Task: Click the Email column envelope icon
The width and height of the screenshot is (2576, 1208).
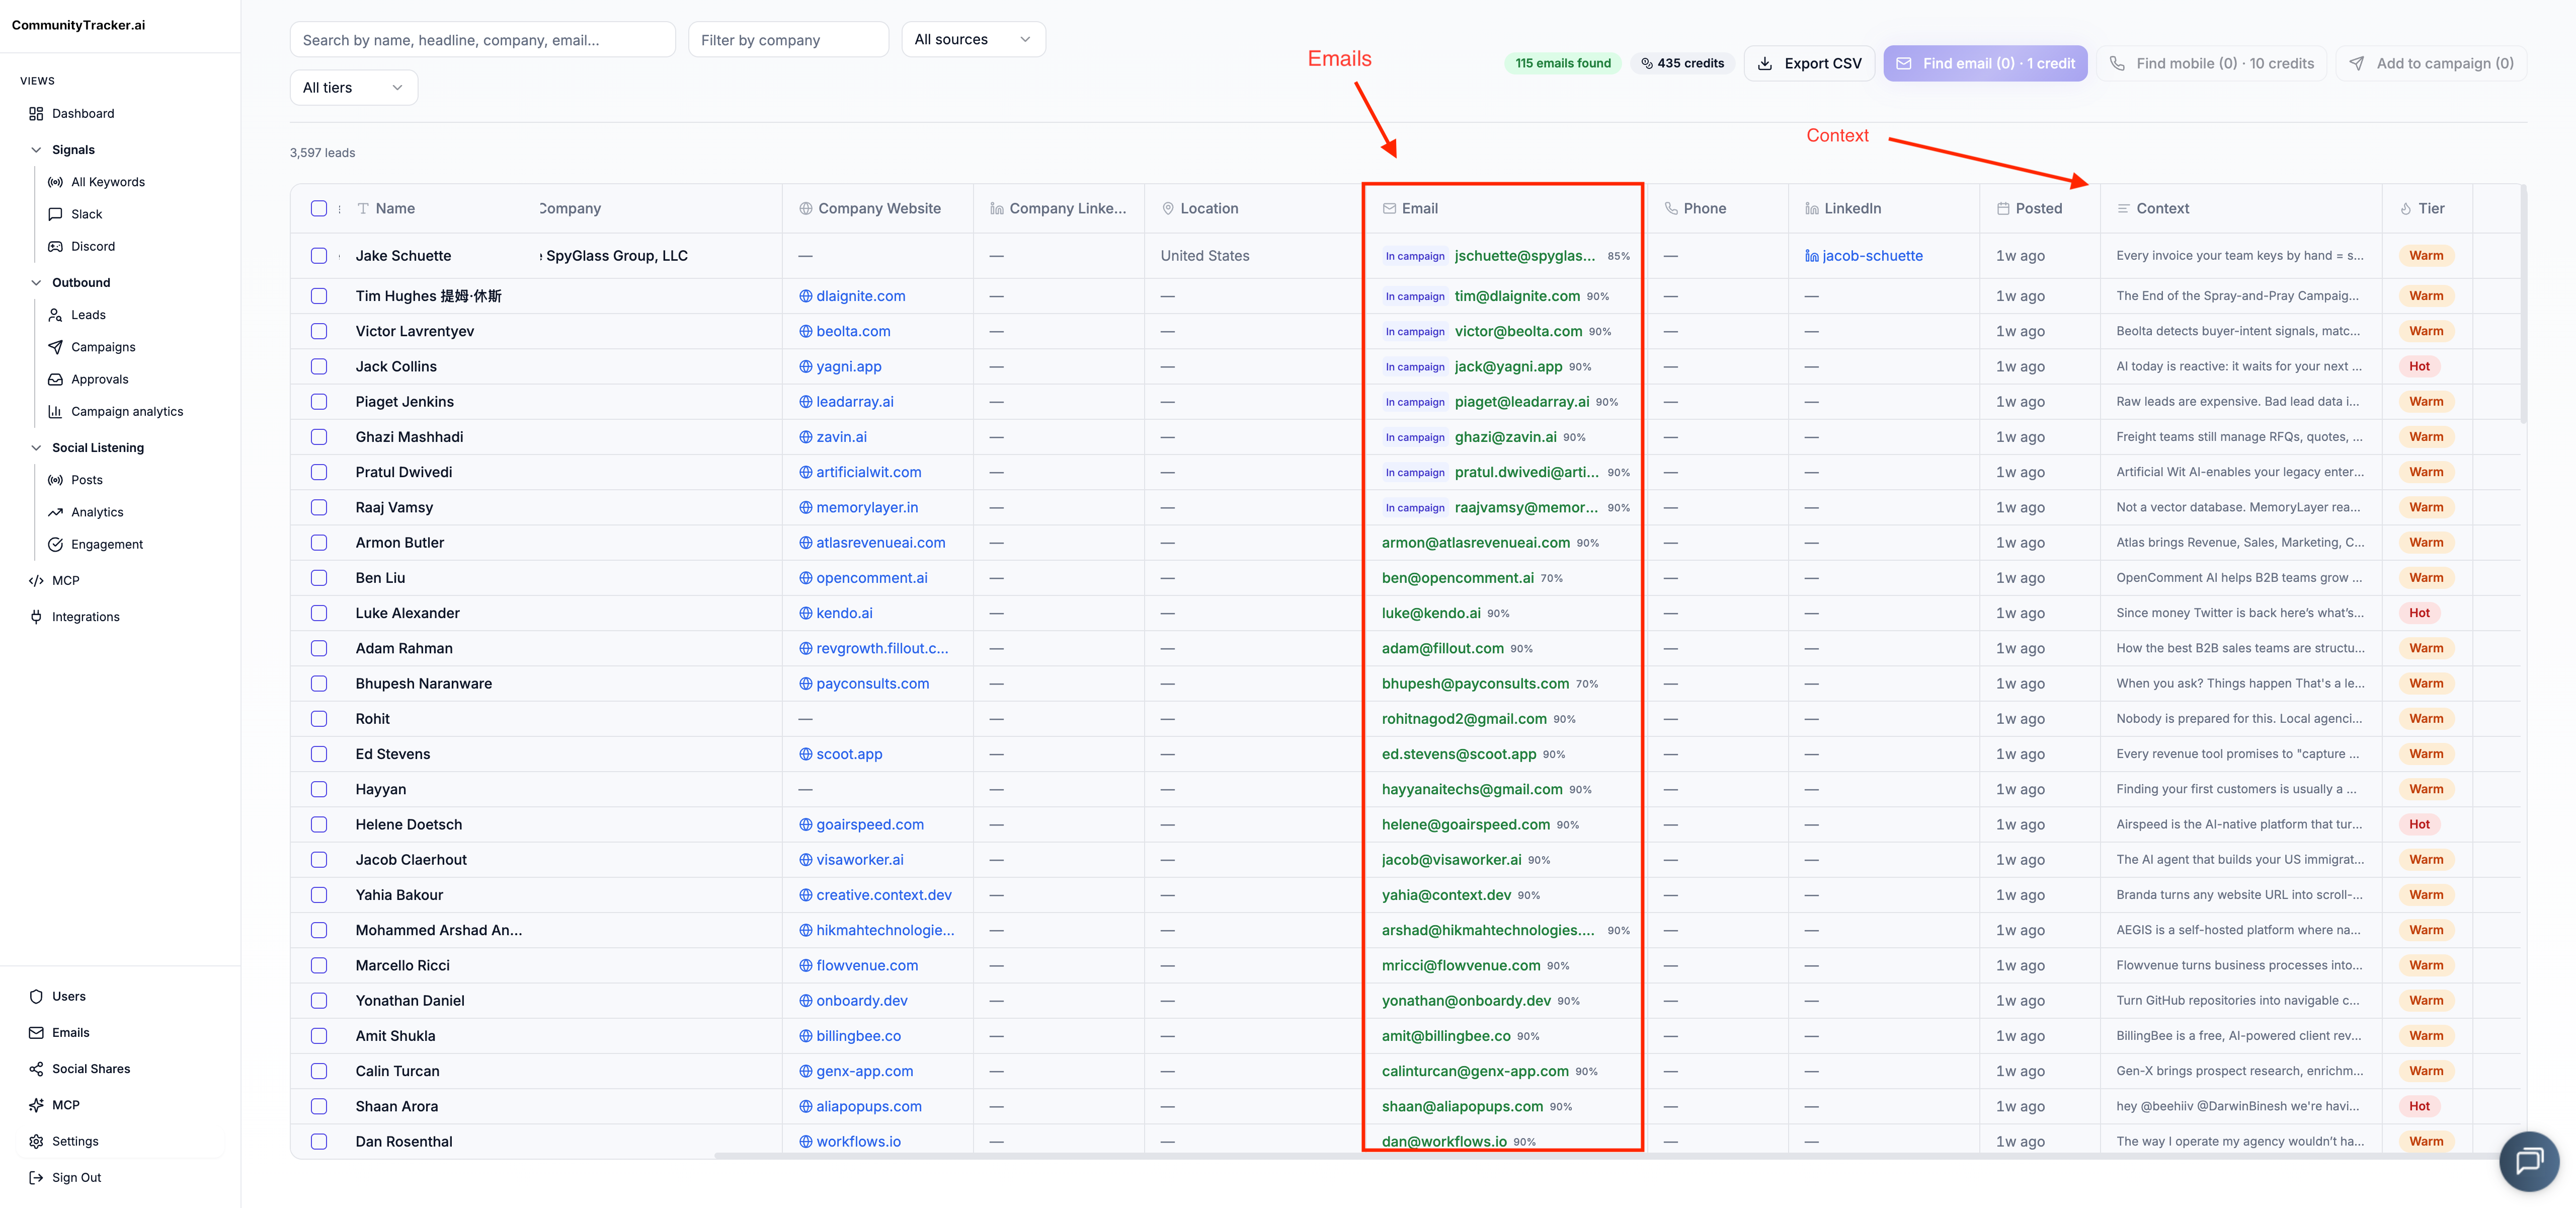Action: (1389, 208)
